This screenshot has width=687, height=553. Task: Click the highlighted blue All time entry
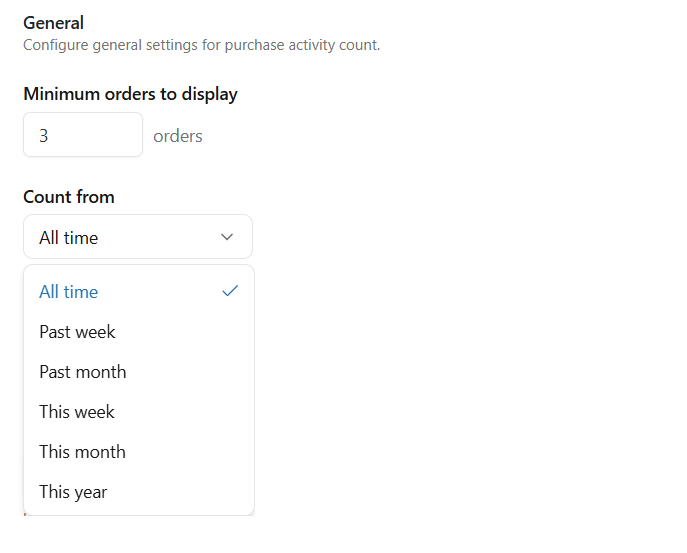pos(69,292)
